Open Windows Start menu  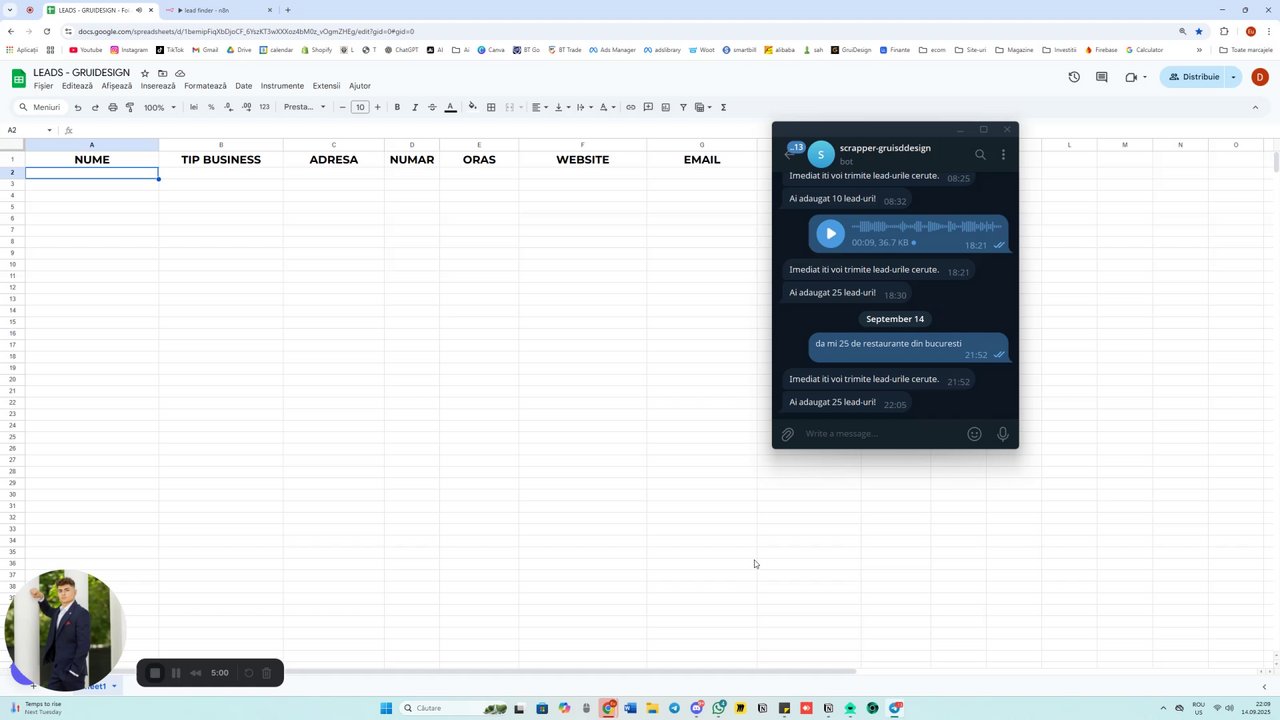tap(386, 708)
